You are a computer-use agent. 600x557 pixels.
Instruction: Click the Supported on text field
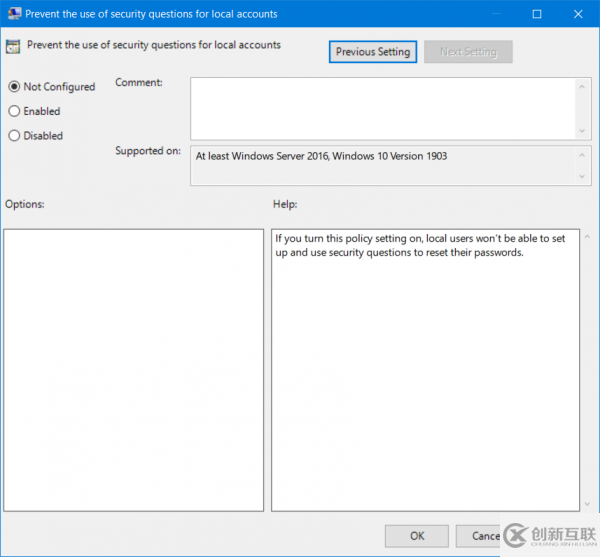pos(383,165)
